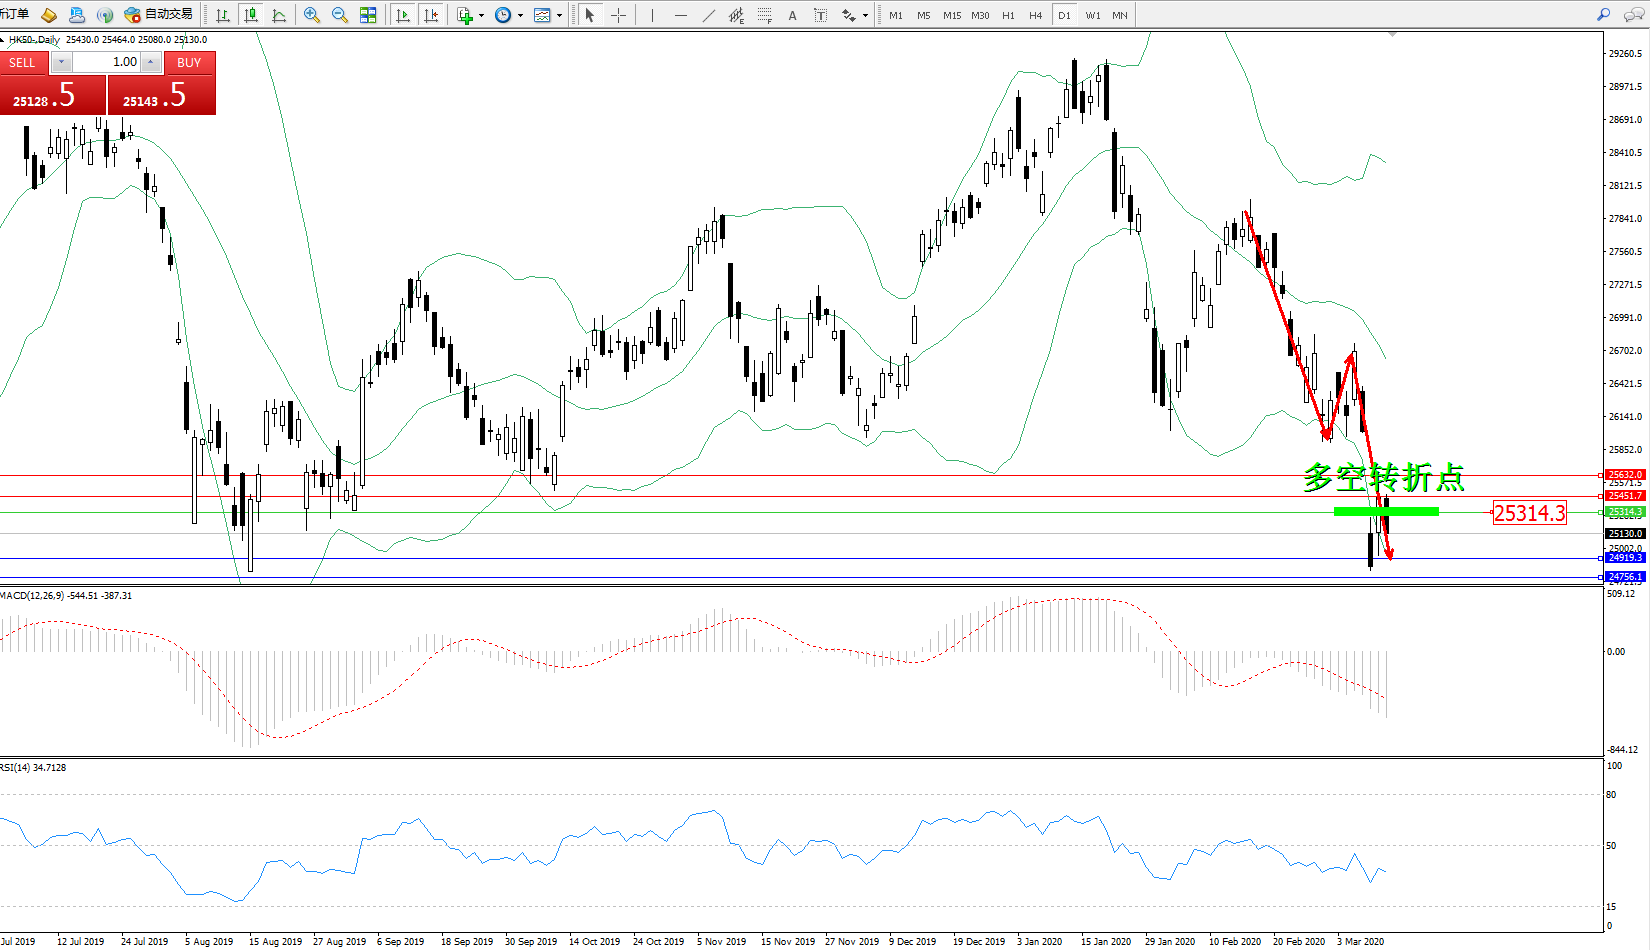Switch chart to bar chart mode
1650x950 pixels.
[223, 15]
